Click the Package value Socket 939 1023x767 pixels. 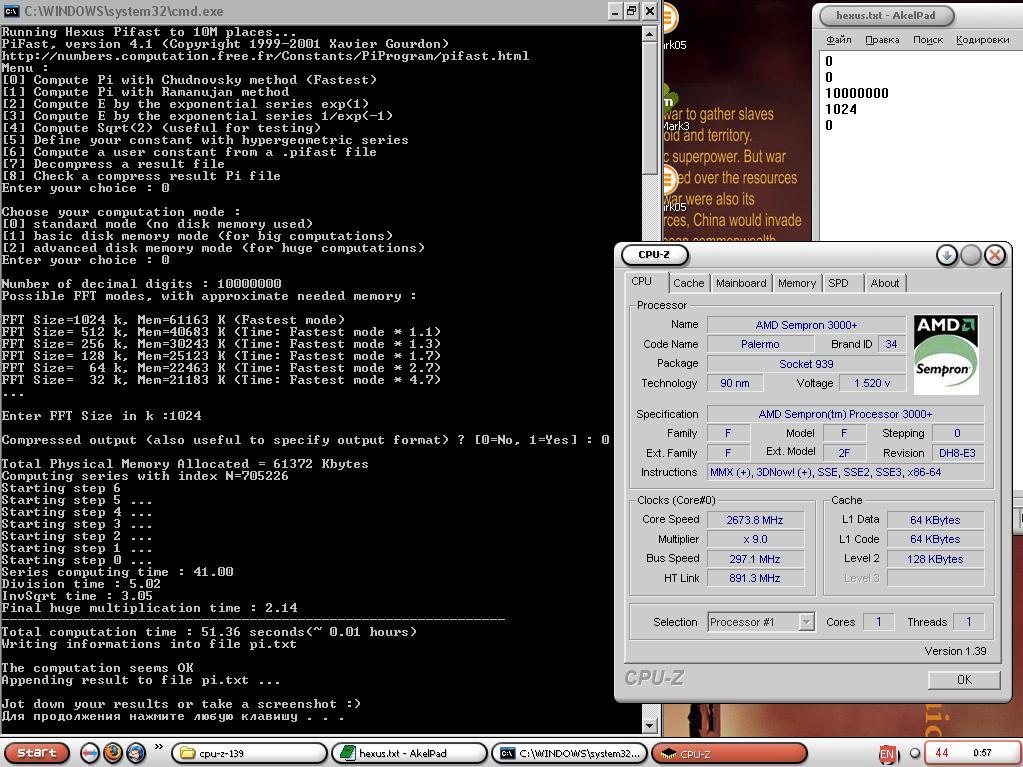point(806,364)
